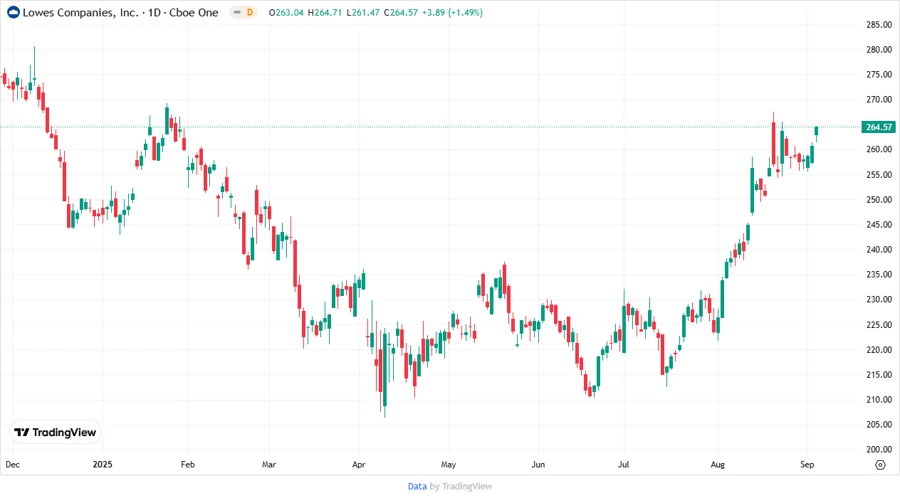The width and height of the screenshot is (900, 498).
Task: Click the Data link below the chart
Action: pos(417,486)
